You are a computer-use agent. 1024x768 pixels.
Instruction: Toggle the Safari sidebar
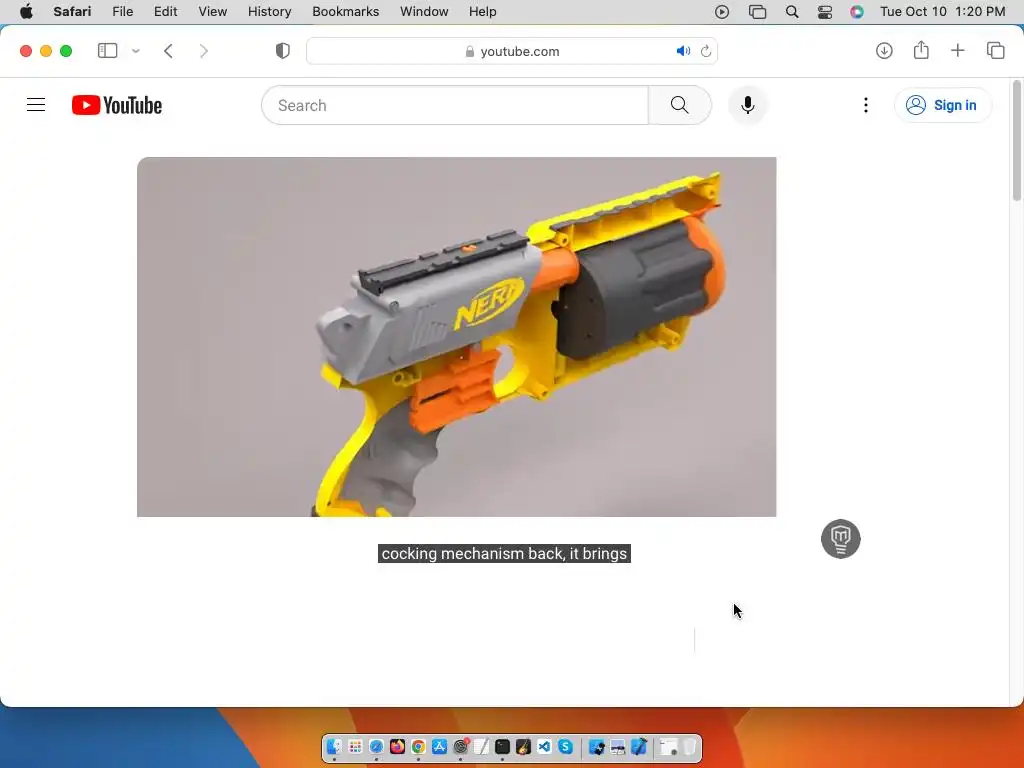(x=108, y=51)
